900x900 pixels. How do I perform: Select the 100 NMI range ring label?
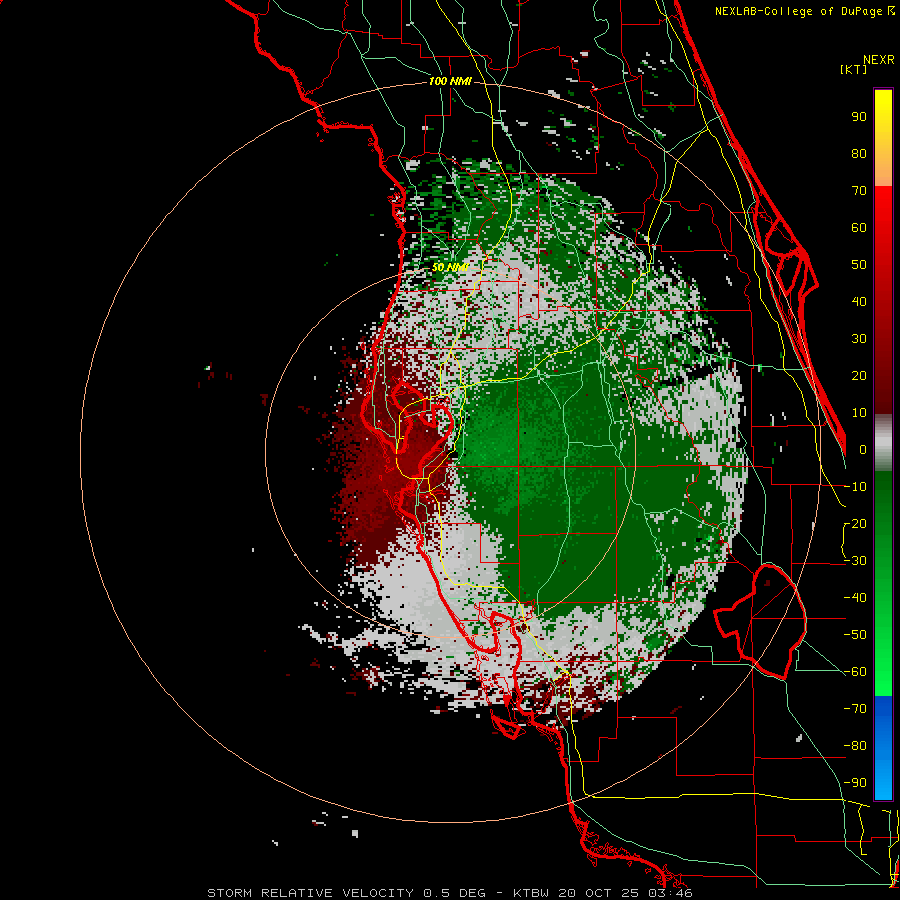(450, 82)
